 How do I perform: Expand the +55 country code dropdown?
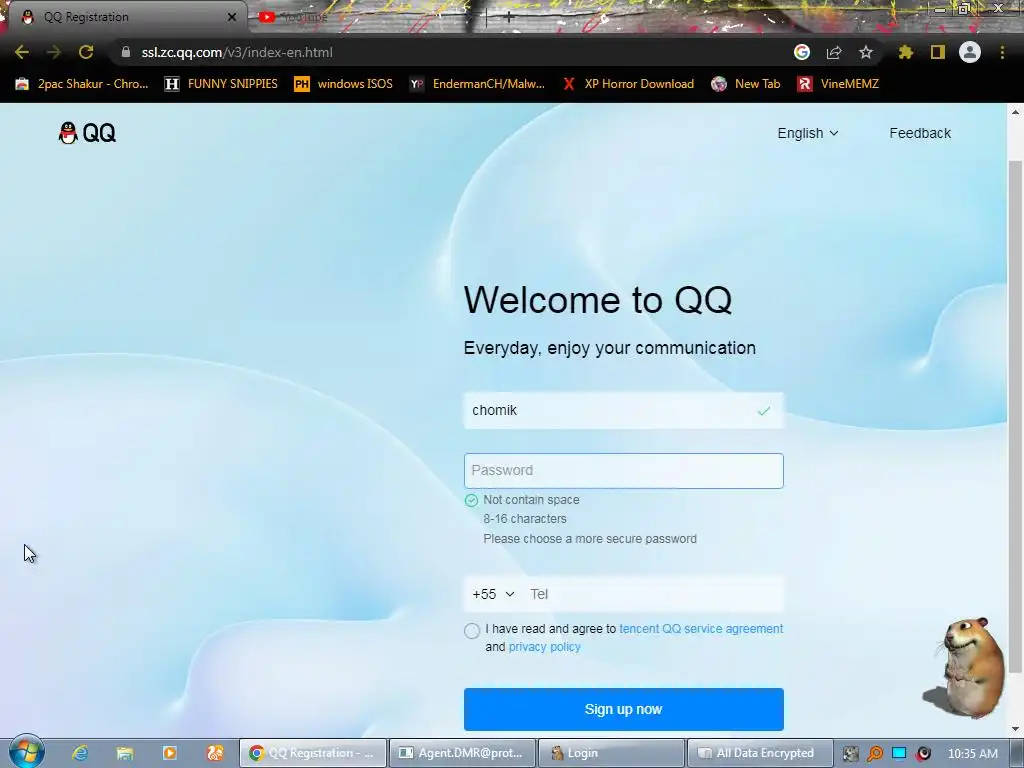493,594
